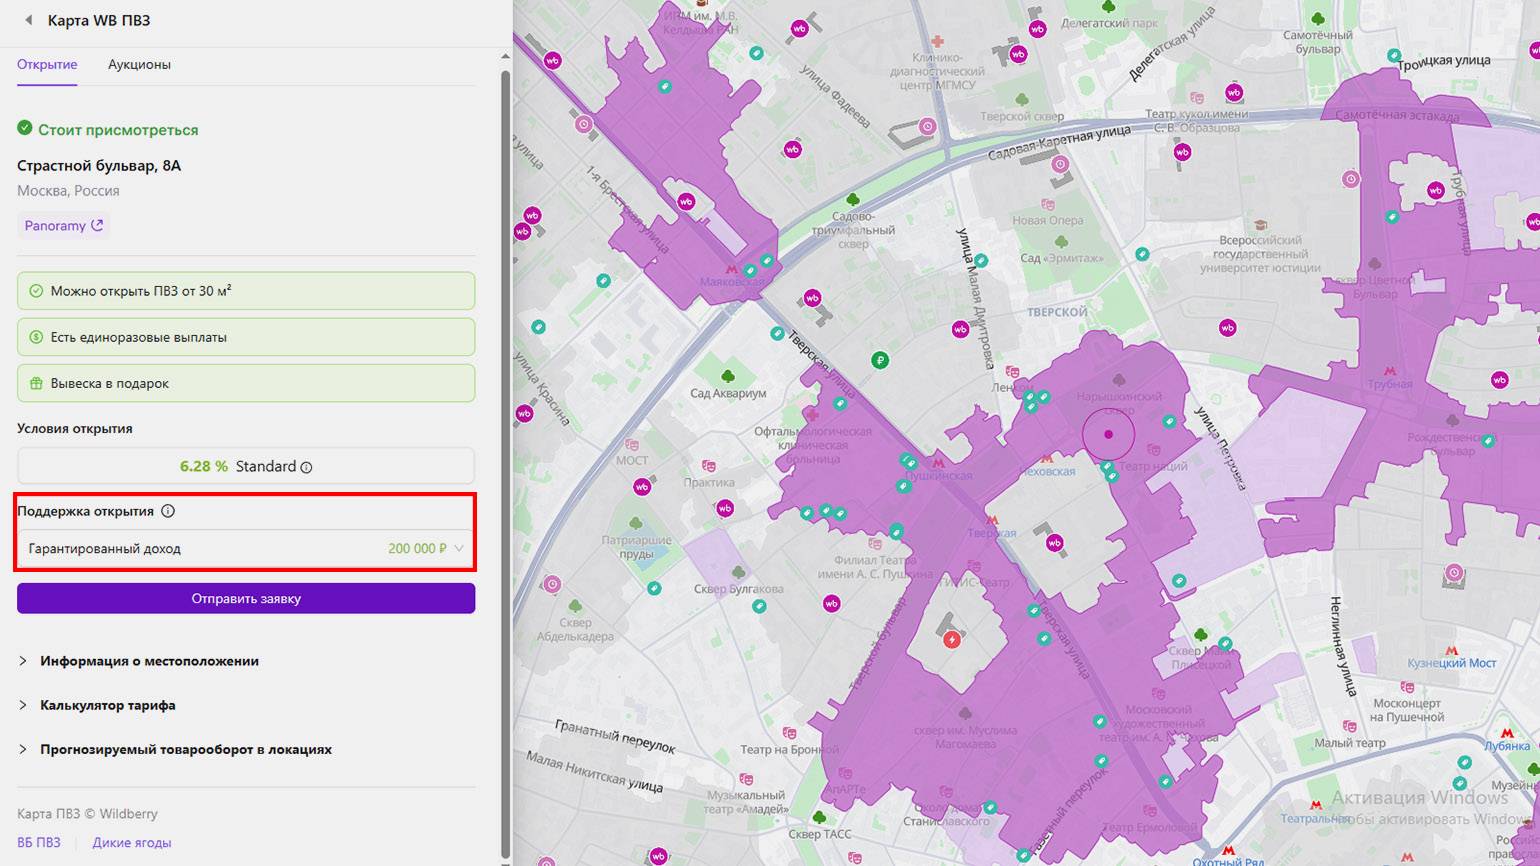Click the Сквер Булгакова tree icon
The image size is (1540, 866).
(738, 572)
